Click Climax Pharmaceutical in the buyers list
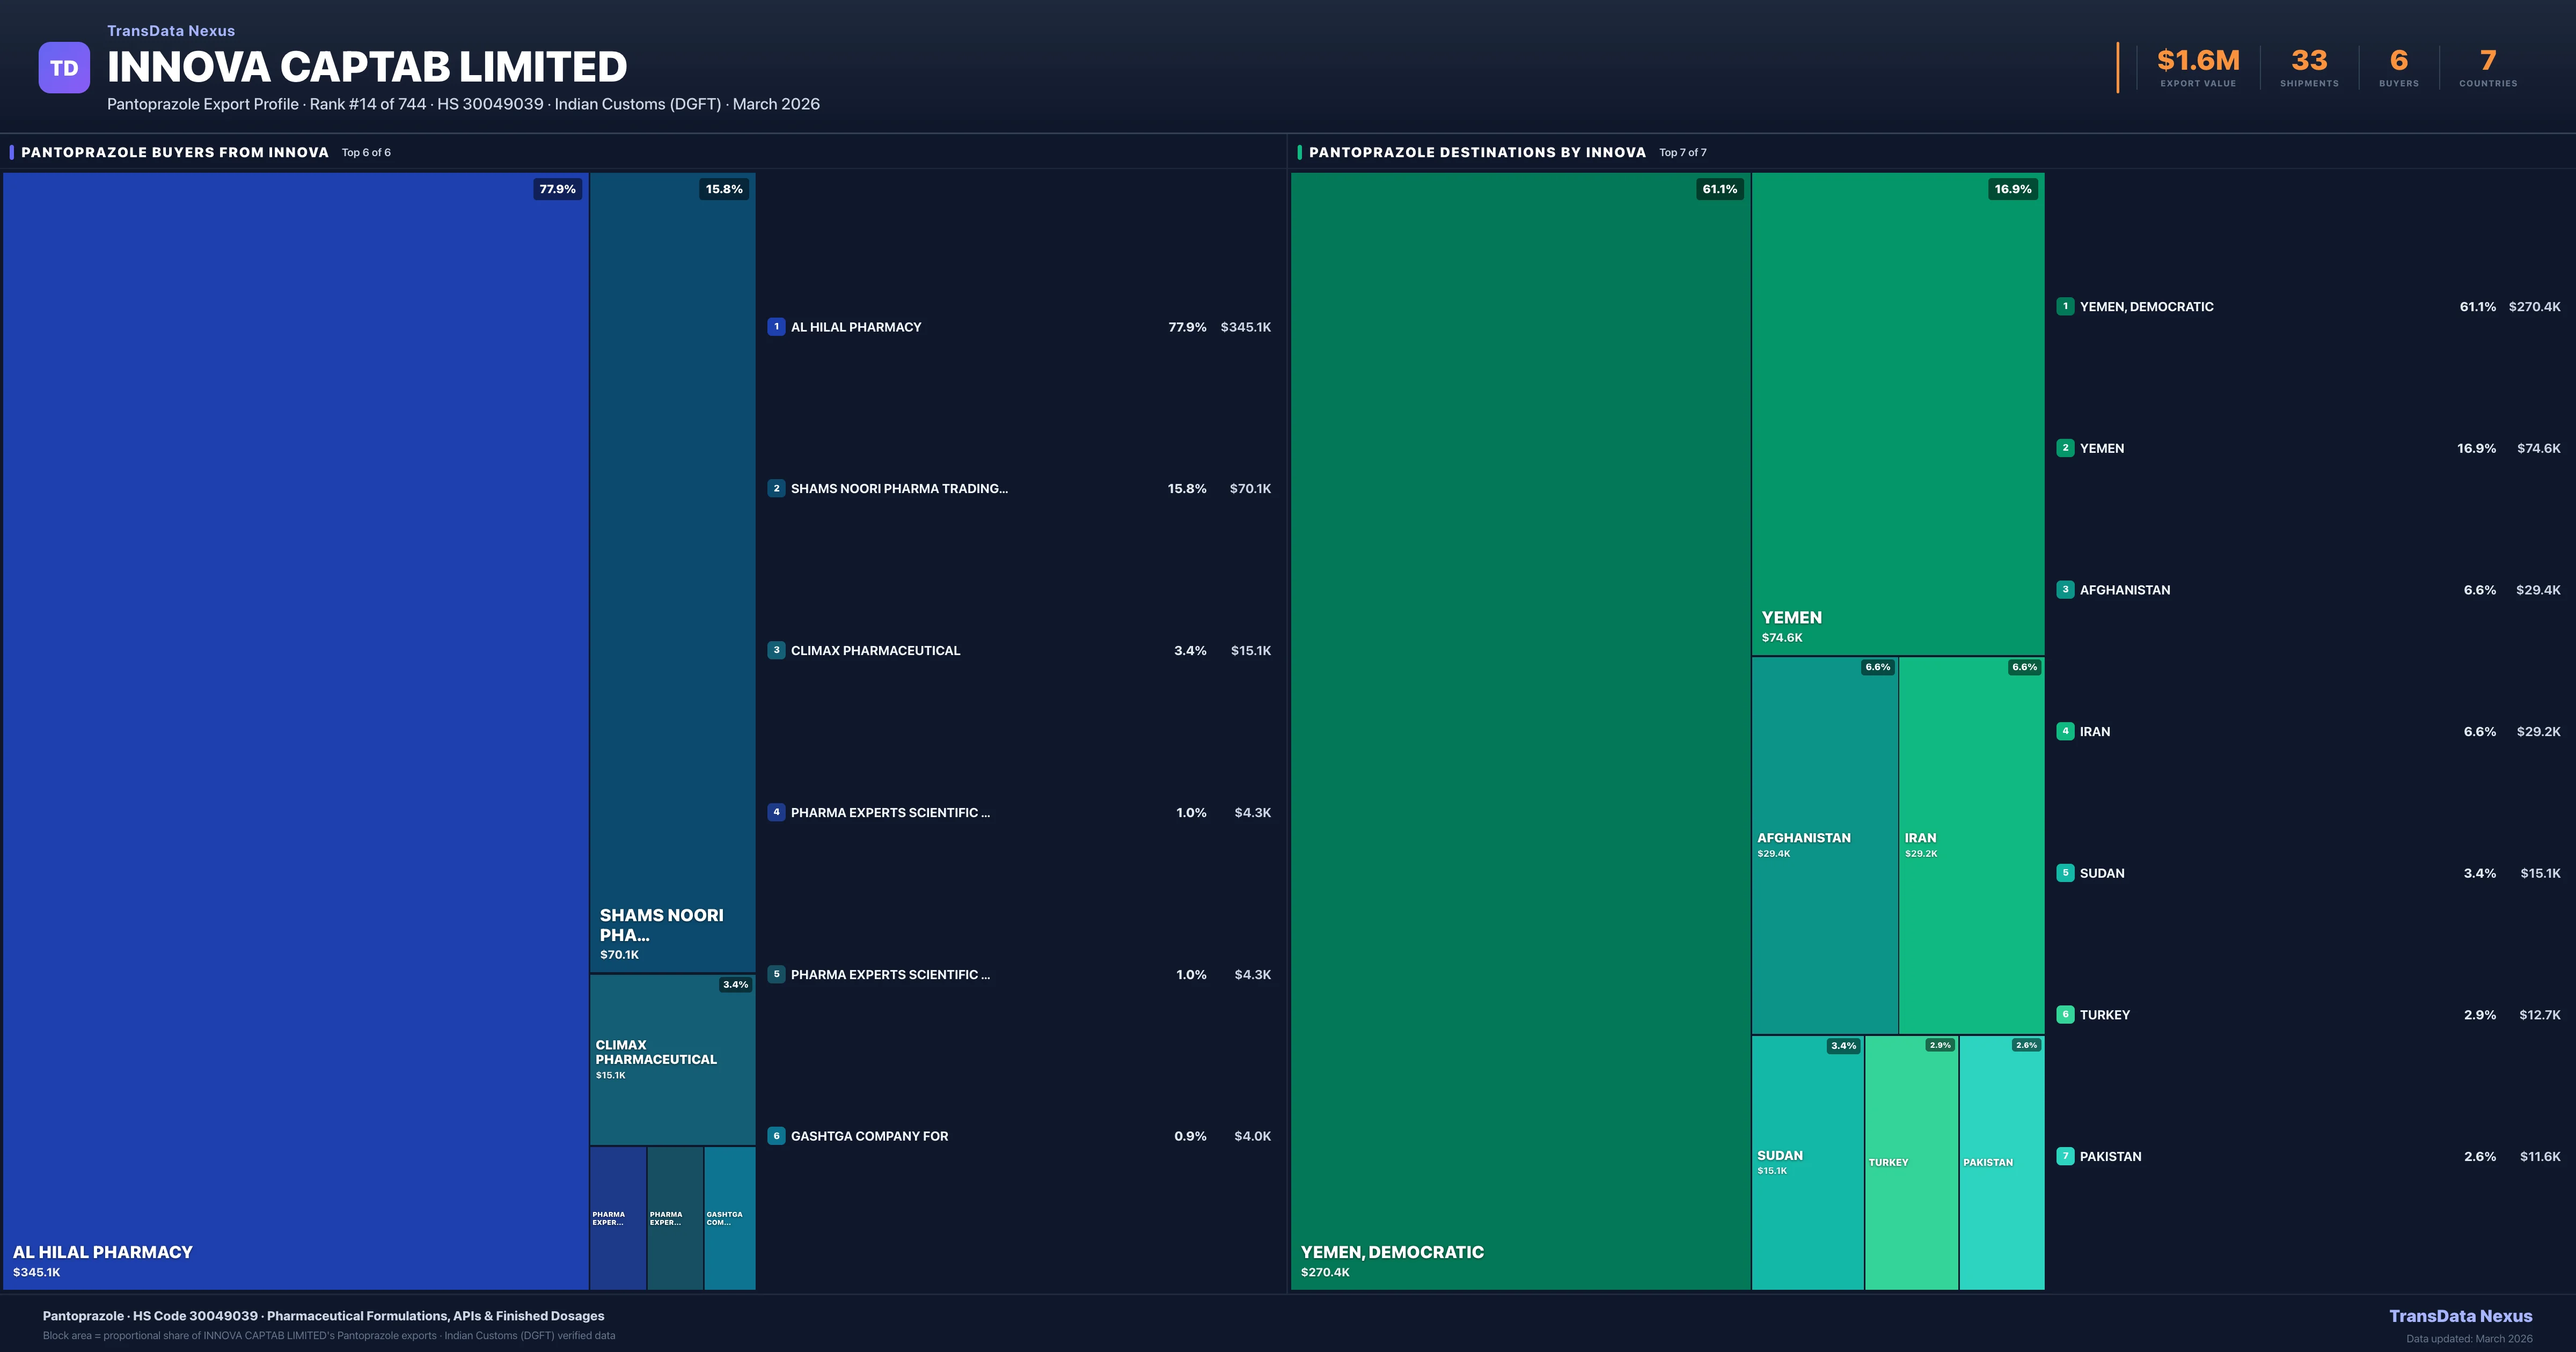 coord(875,651)
